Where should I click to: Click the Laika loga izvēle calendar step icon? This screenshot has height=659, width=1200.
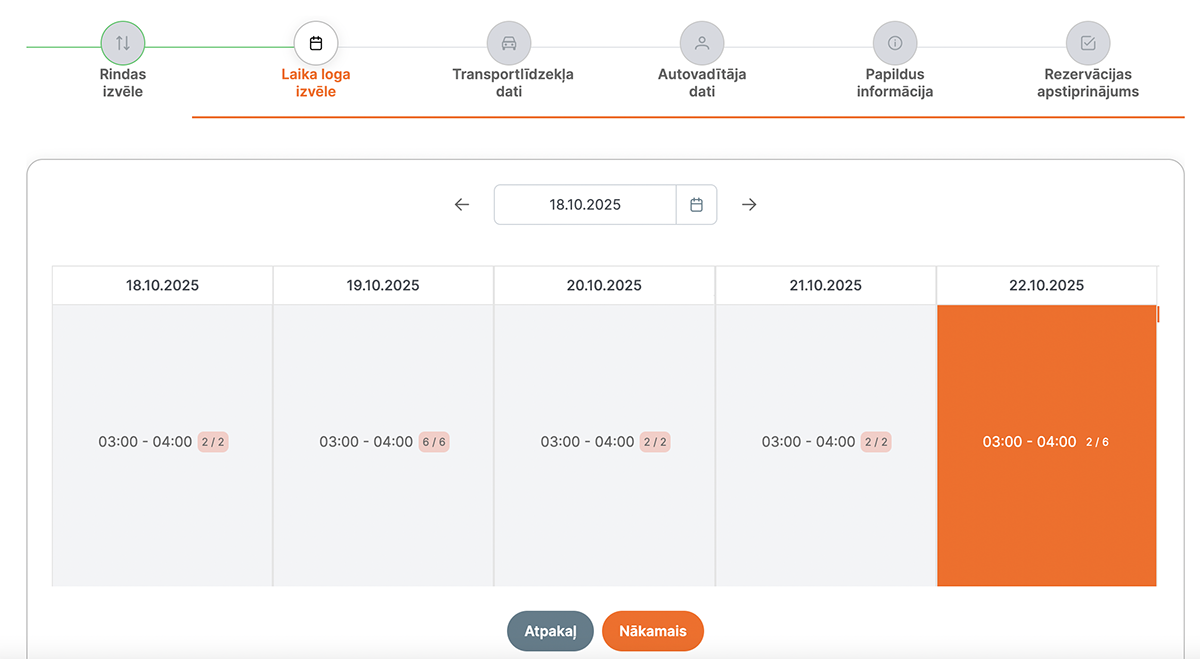point(316,43)
